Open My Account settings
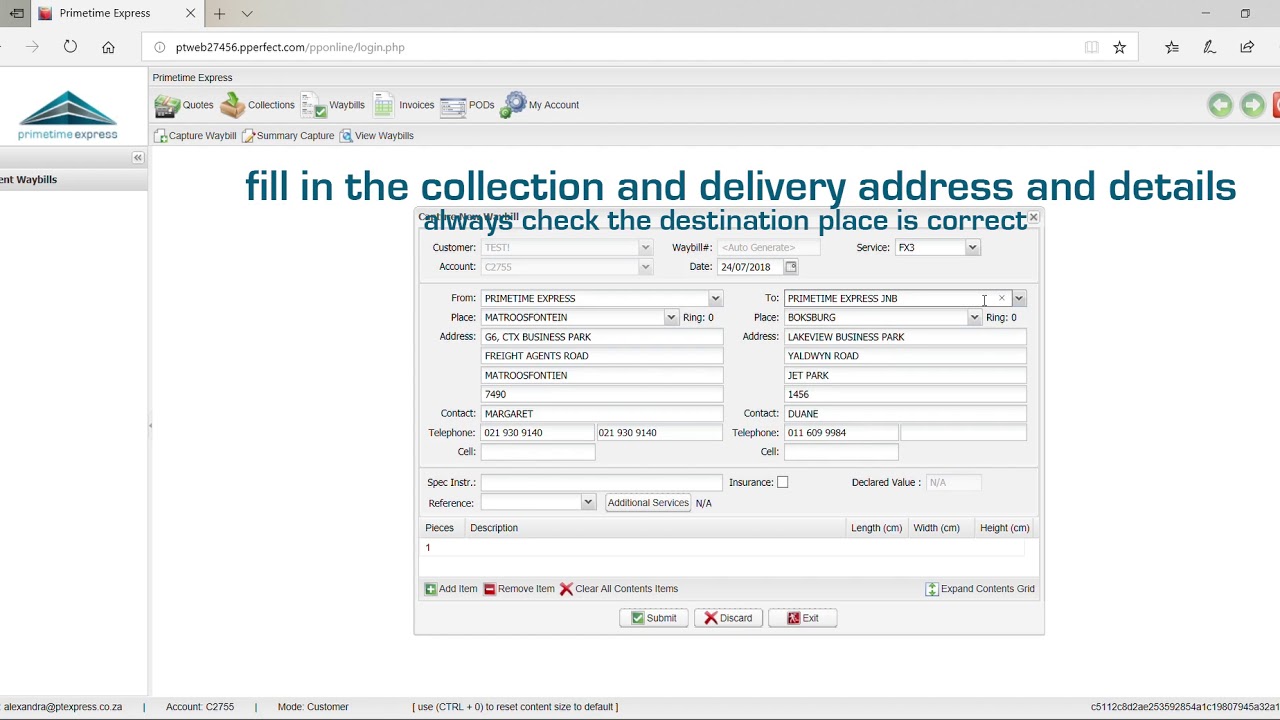1280x720 pixels. point(540,105)
